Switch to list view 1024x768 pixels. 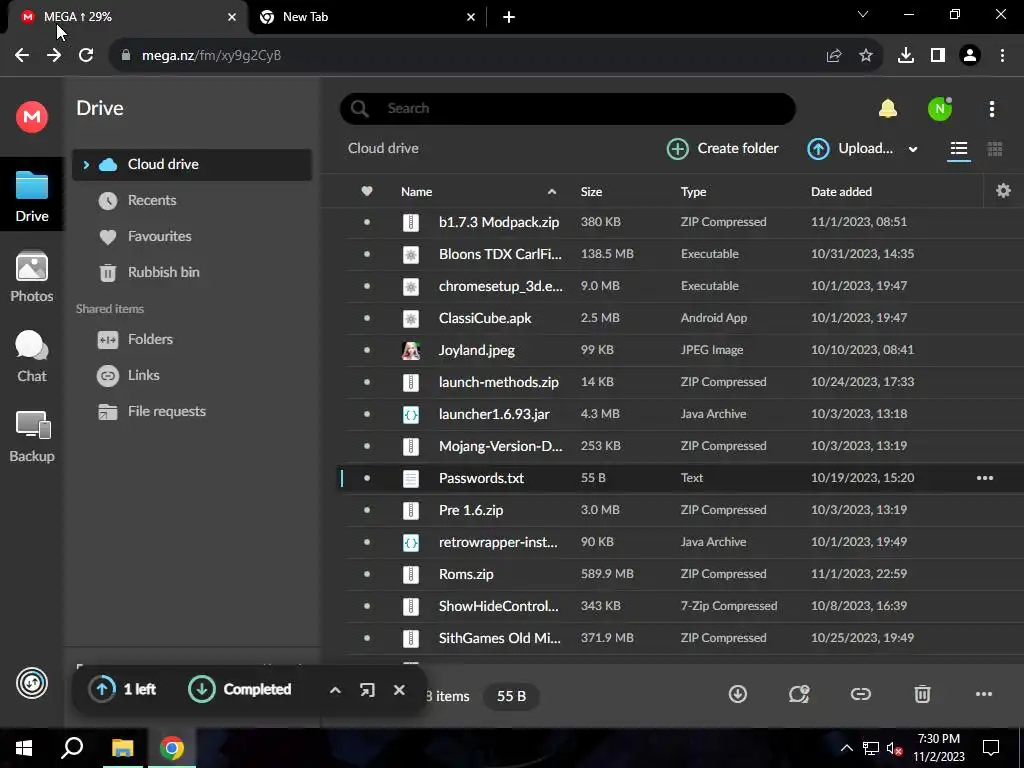(958, 149)
